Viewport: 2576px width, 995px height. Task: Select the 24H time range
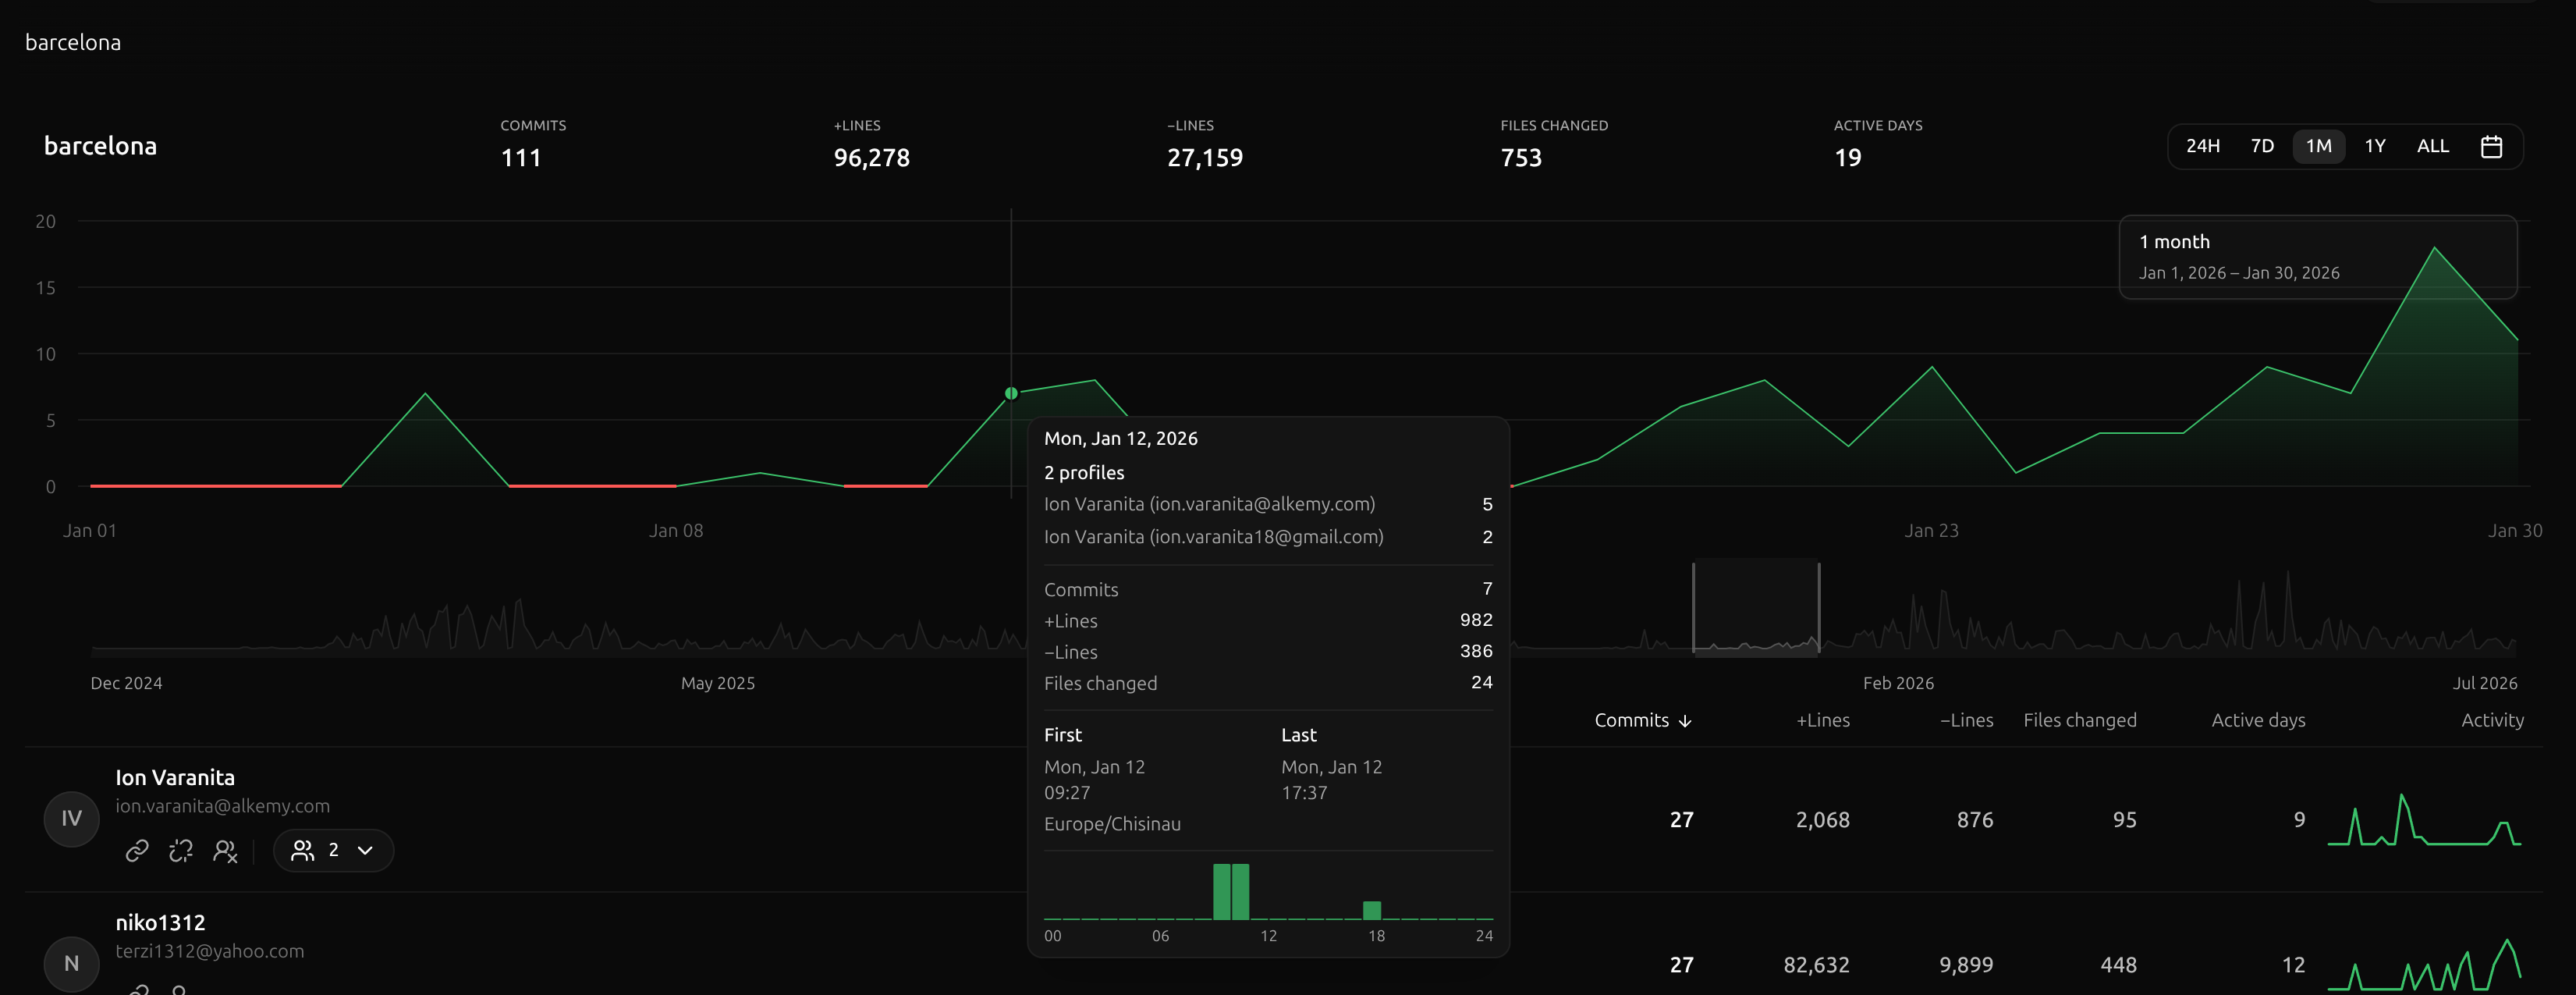(x=2202, y=146)
